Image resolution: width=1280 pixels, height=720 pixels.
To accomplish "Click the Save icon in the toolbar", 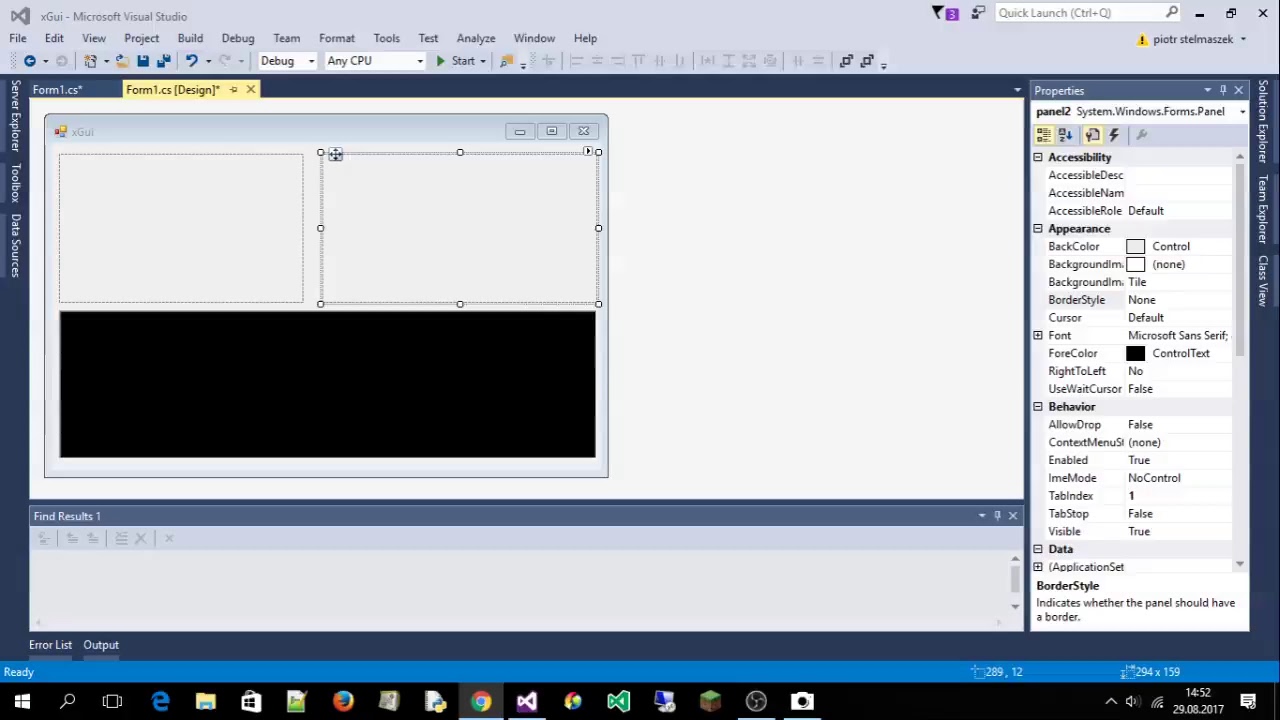I will (143, 61).
